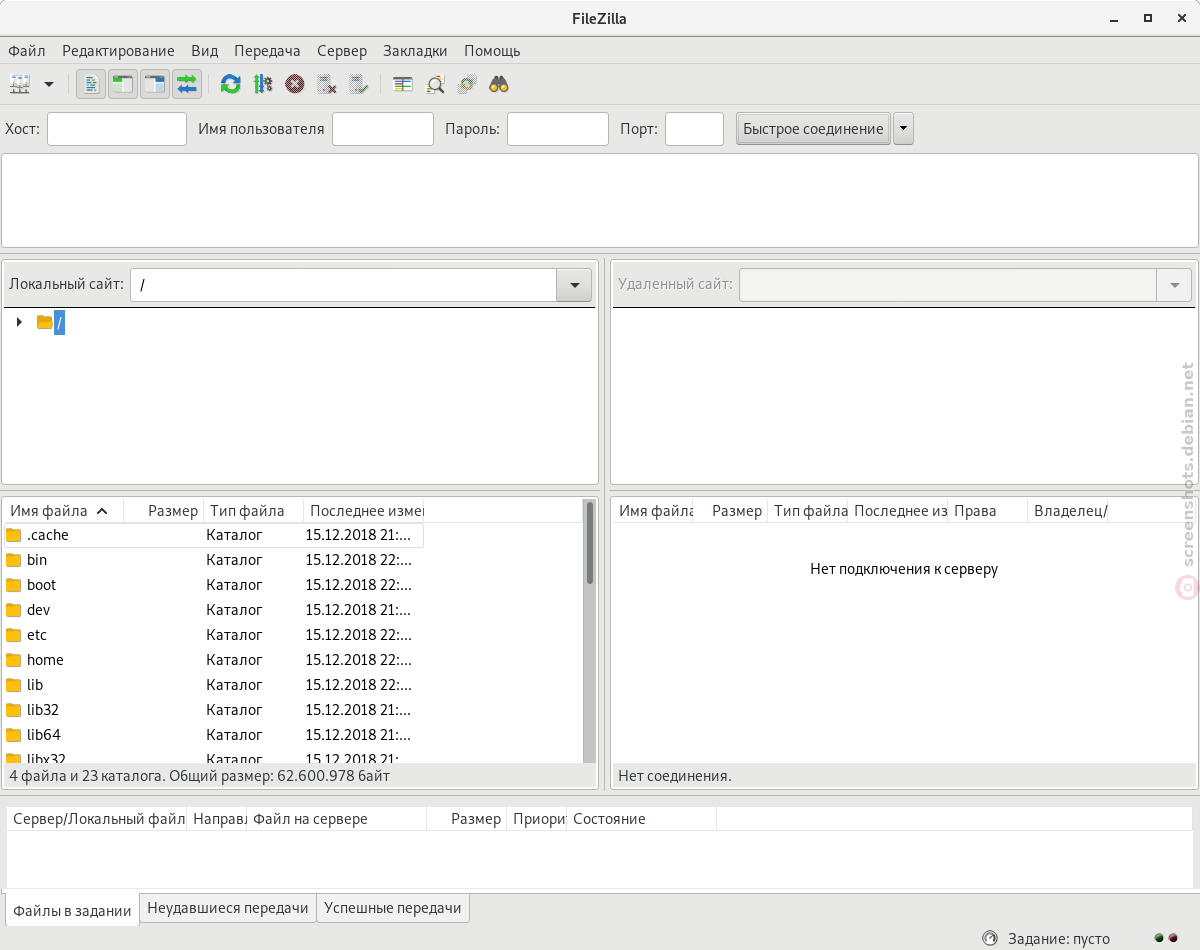Viewport: 1200px width, 950px height.
Task: Click the queue Файл на сервере column header
Action: click(337, 819)
